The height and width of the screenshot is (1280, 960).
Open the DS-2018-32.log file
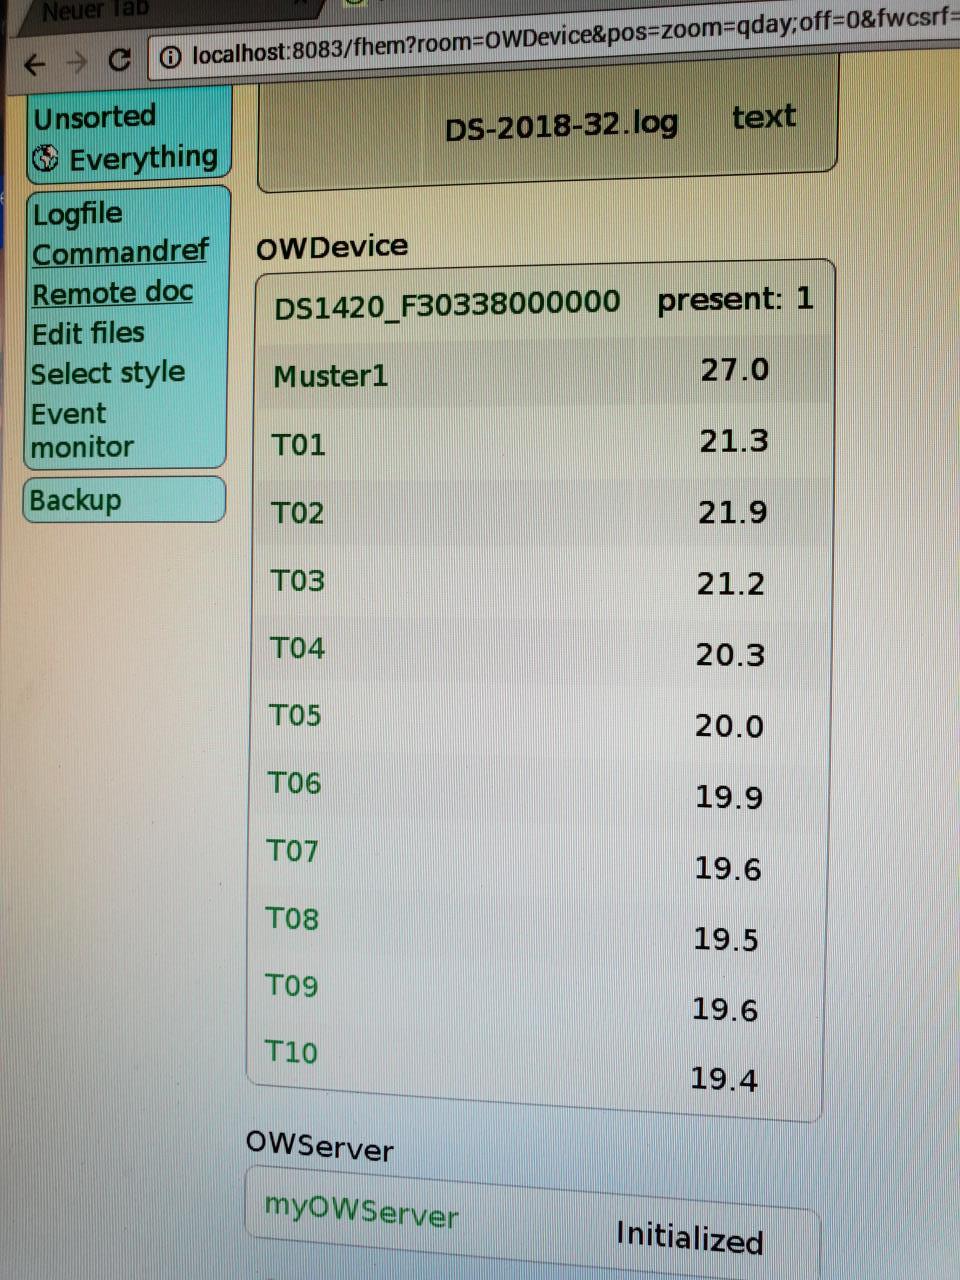(x=561, y=126)
